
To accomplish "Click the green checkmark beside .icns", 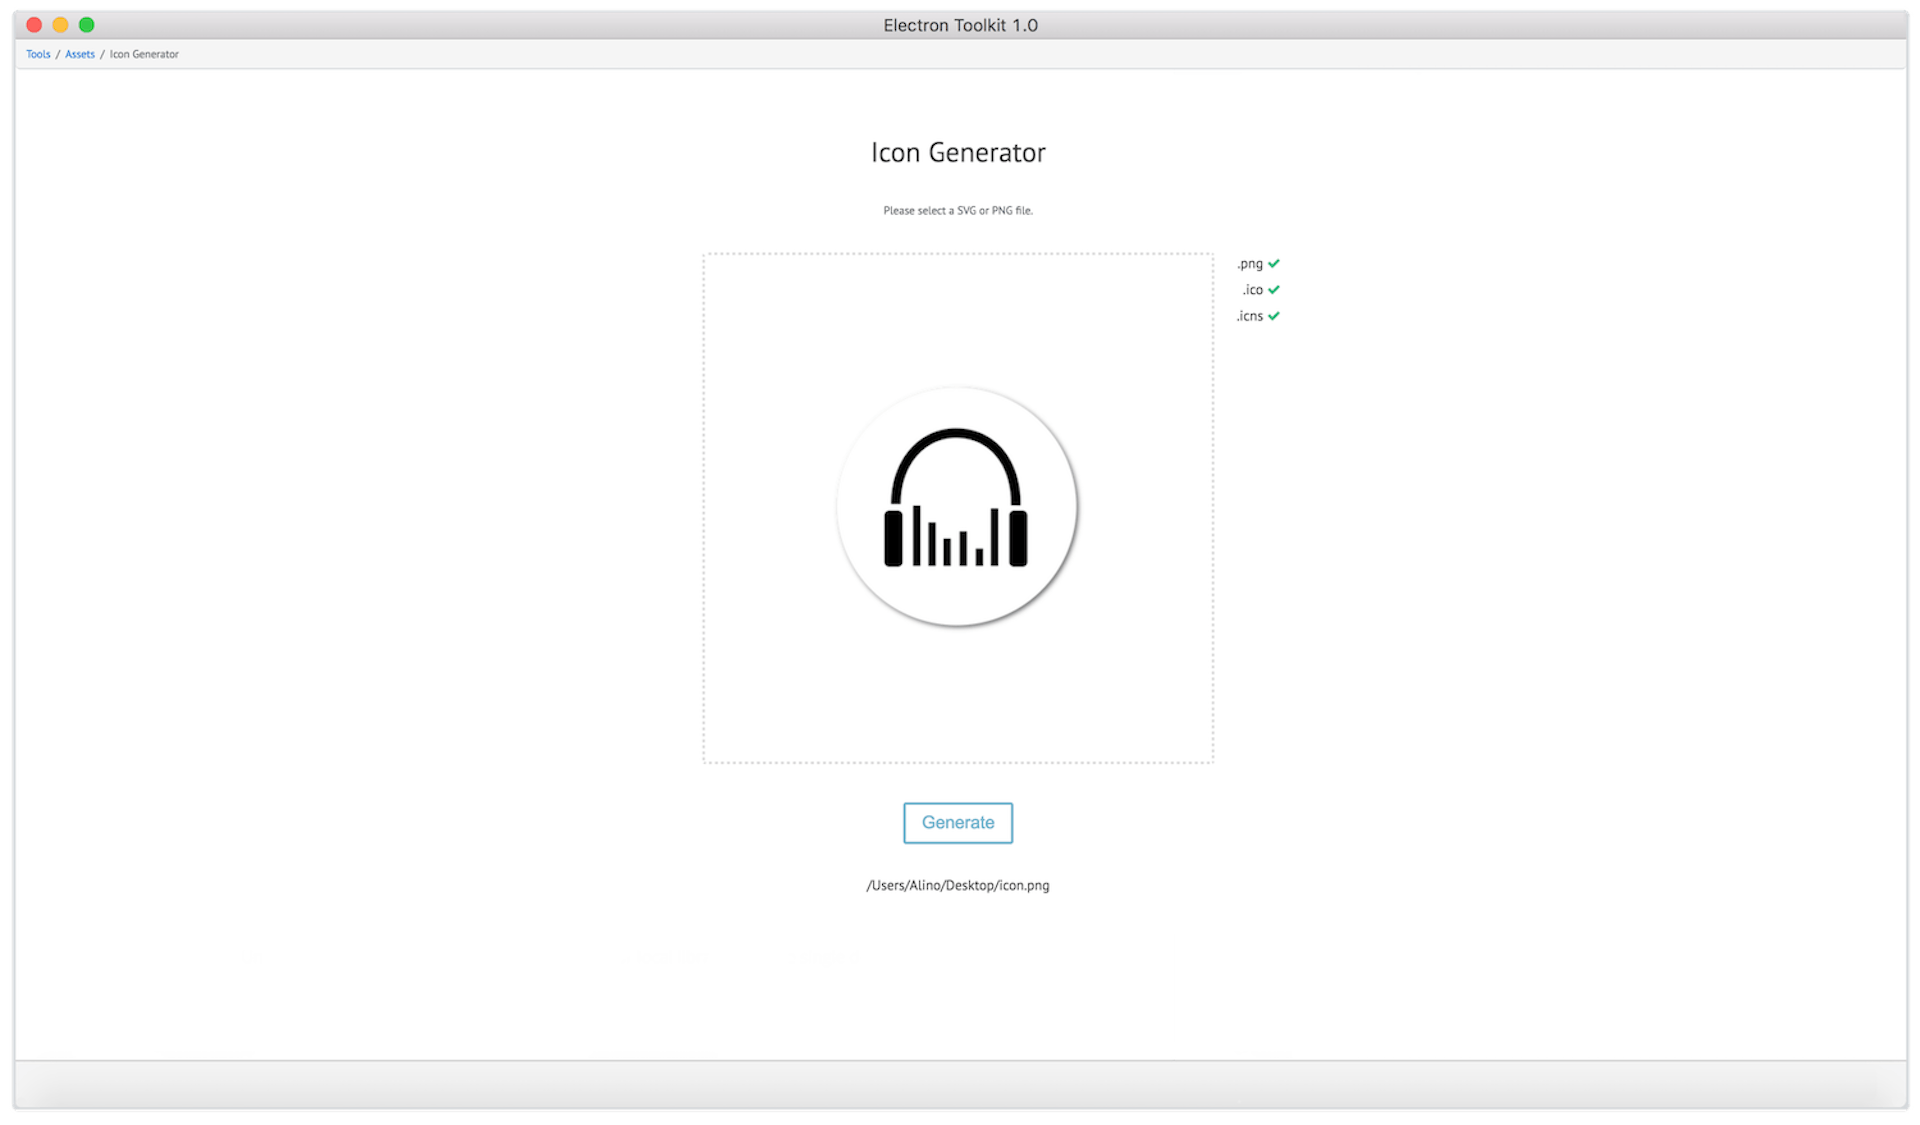I will click(x=1274, y=315).
